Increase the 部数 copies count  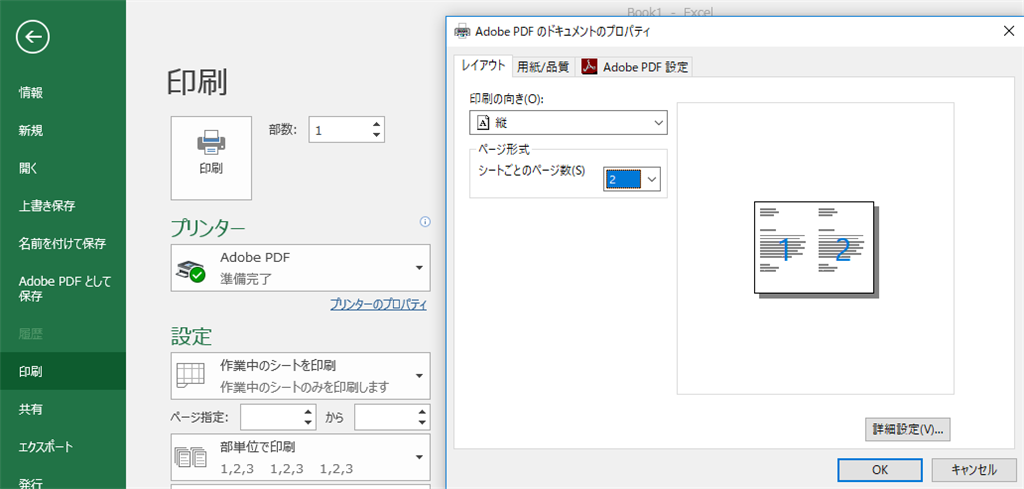(376, 124)
